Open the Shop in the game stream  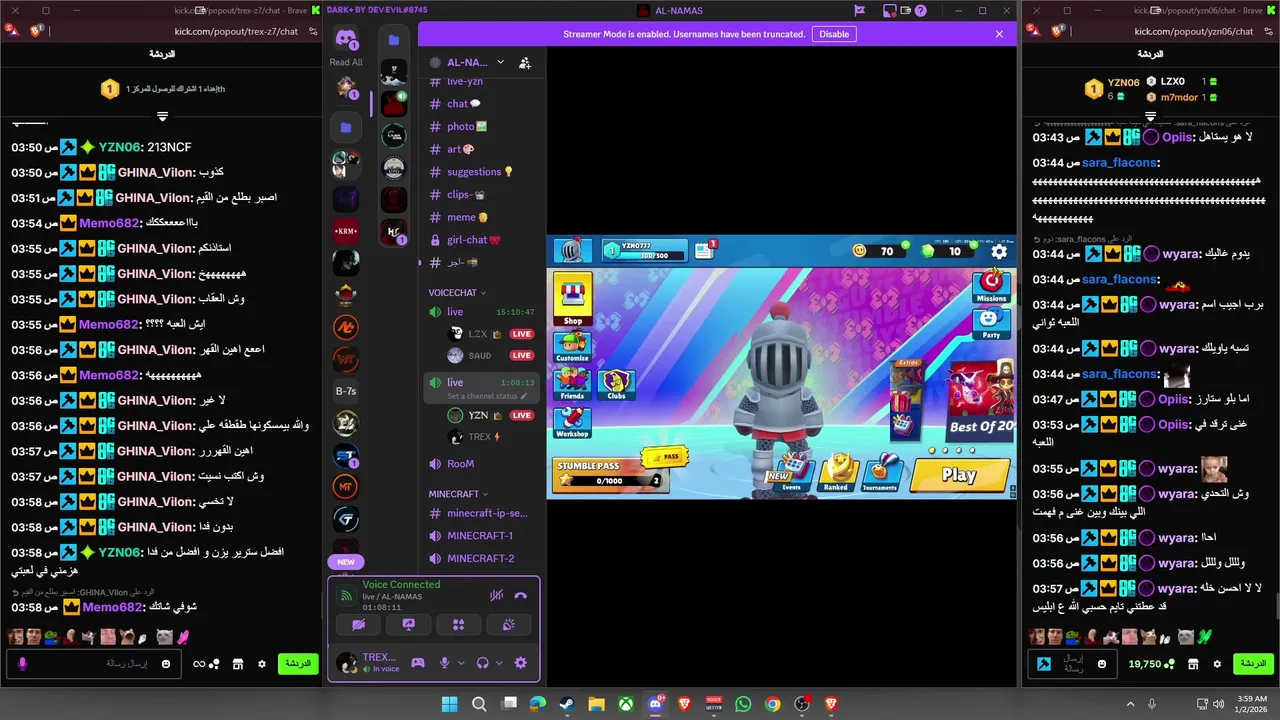click(x=572, y=299)
